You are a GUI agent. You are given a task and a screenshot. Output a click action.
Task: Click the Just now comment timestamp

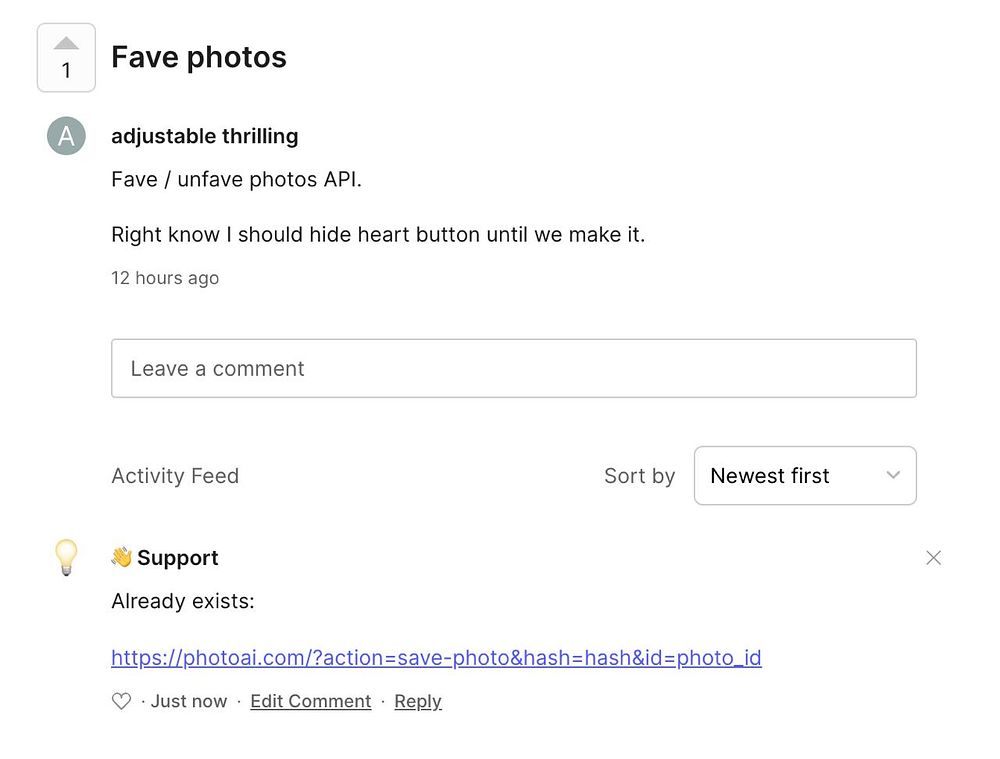[x=189, y=701]
